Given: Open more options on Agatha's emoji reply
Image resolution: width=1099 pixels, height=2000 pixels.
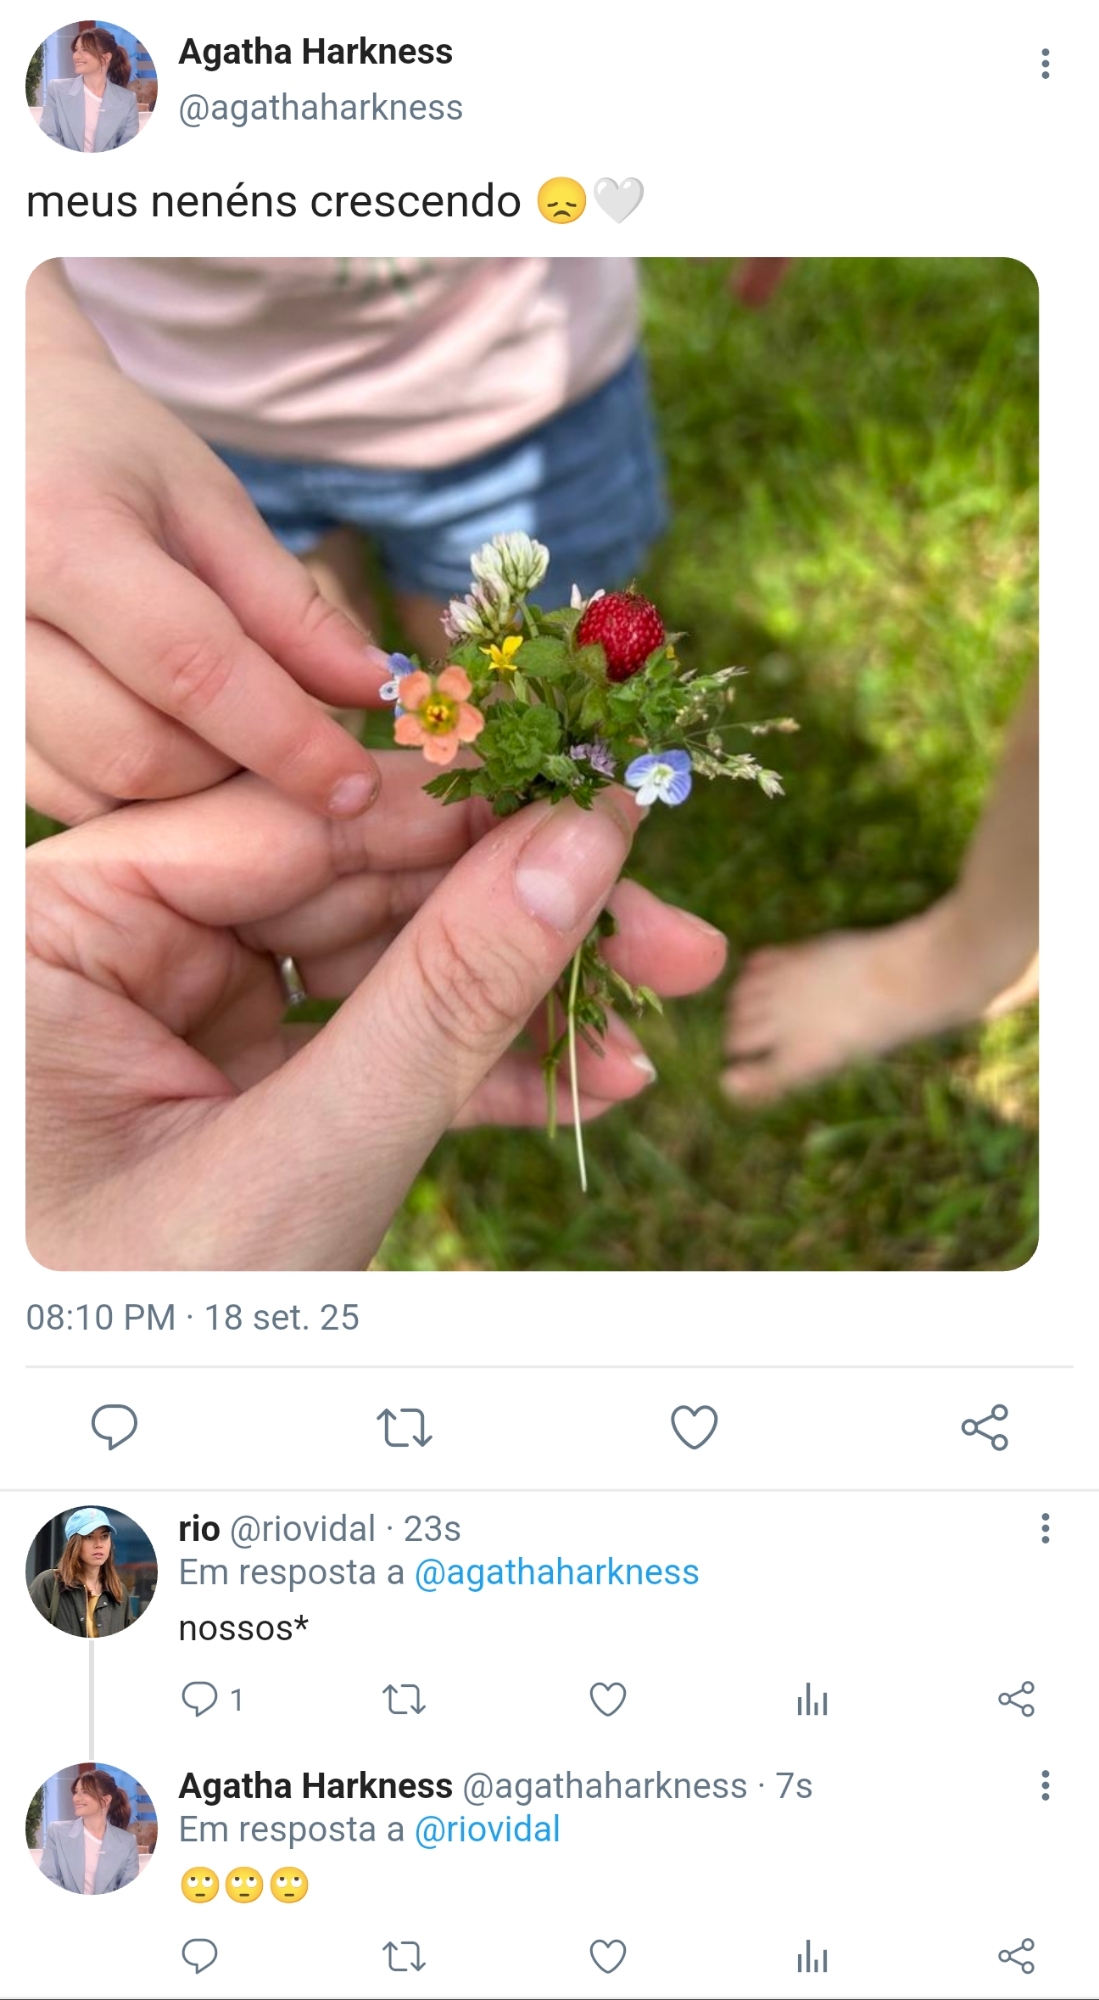Looking at the screenshot, I should tap(1045, 1785).
